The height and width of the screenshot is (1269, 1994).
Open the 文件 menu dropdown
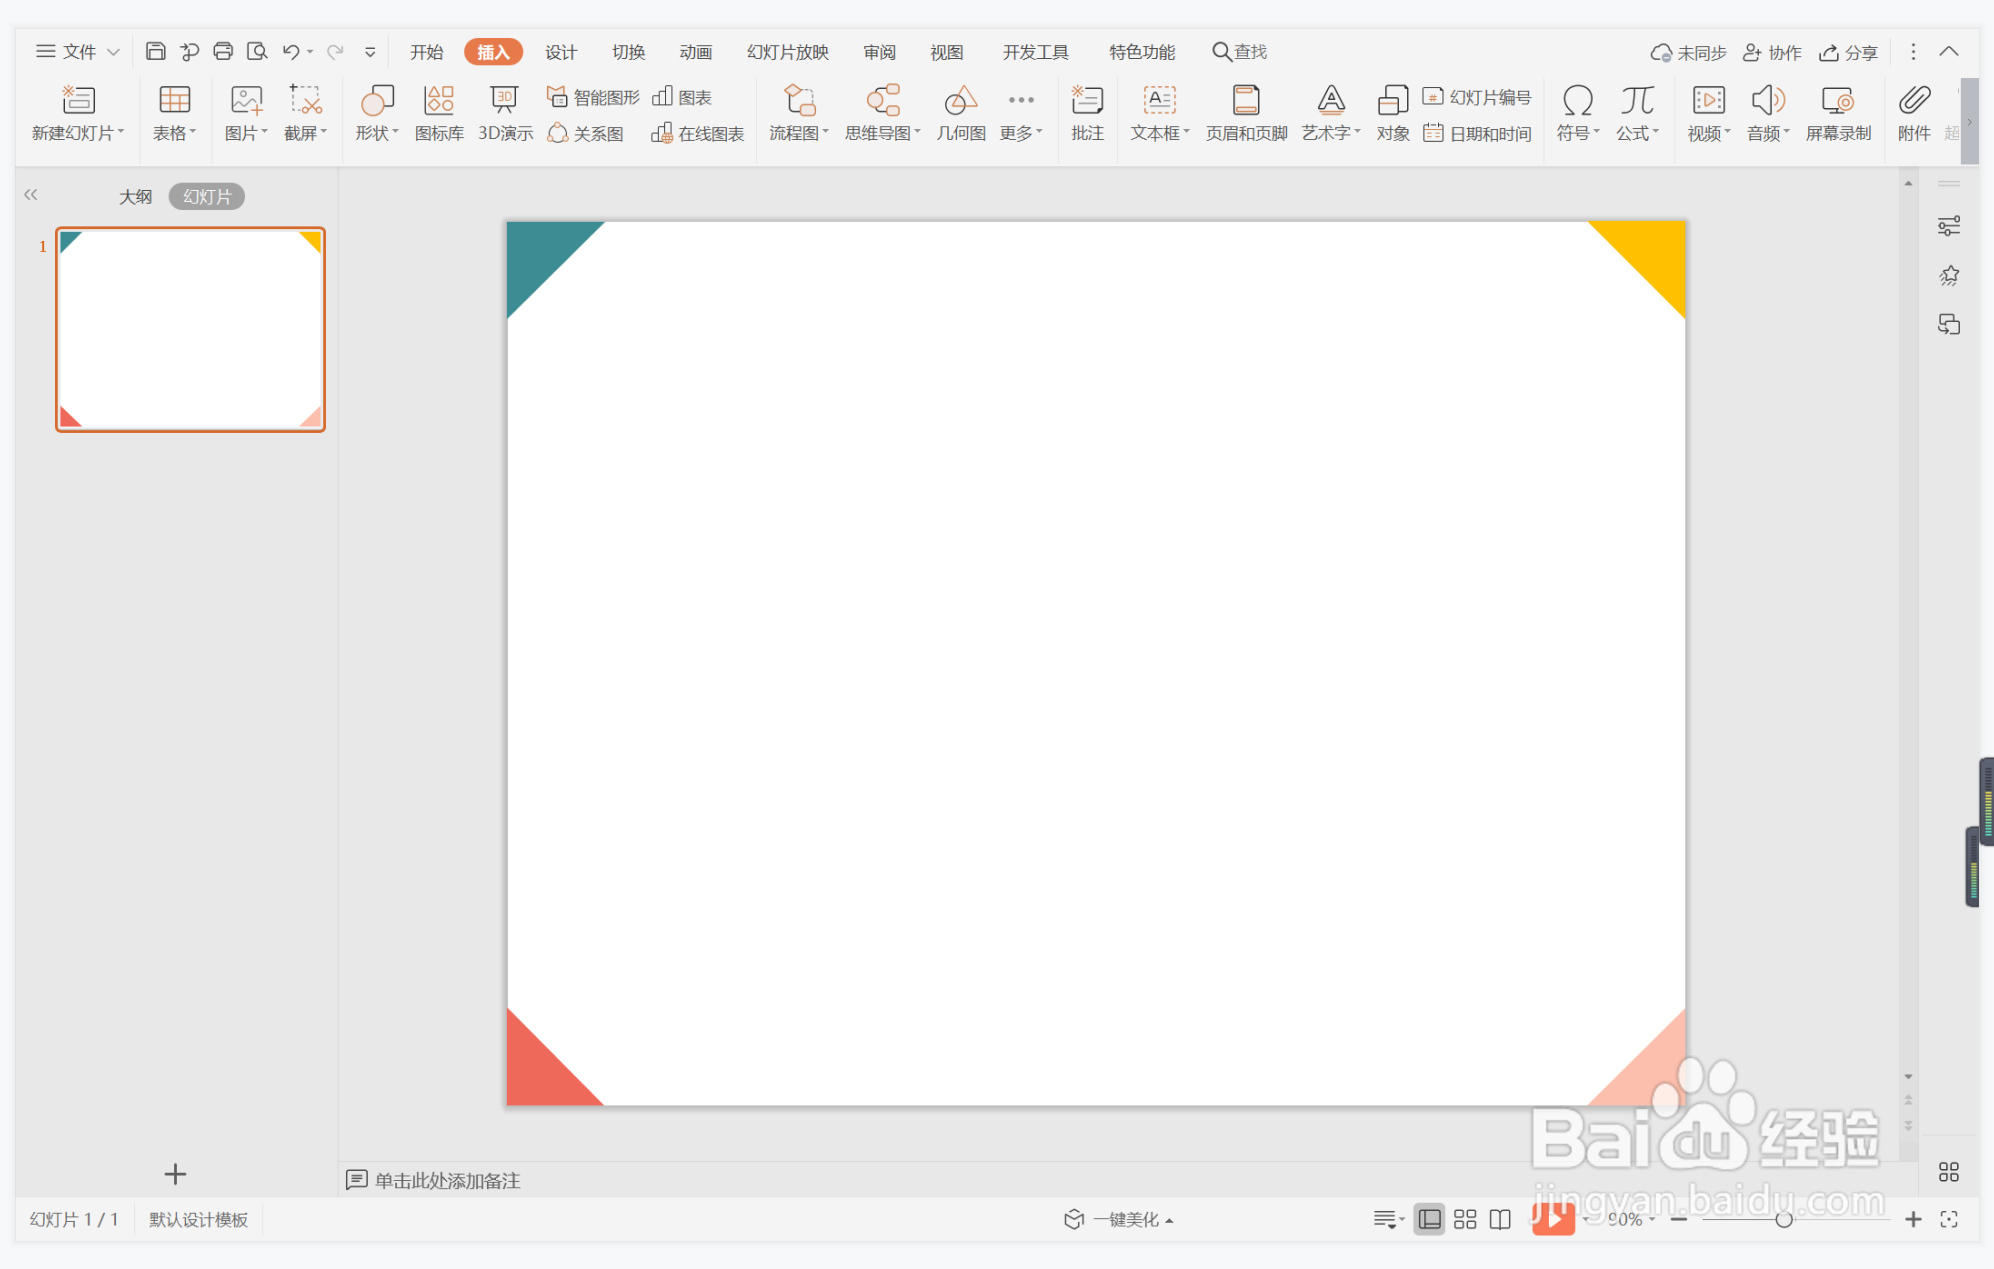pos(78,51)
